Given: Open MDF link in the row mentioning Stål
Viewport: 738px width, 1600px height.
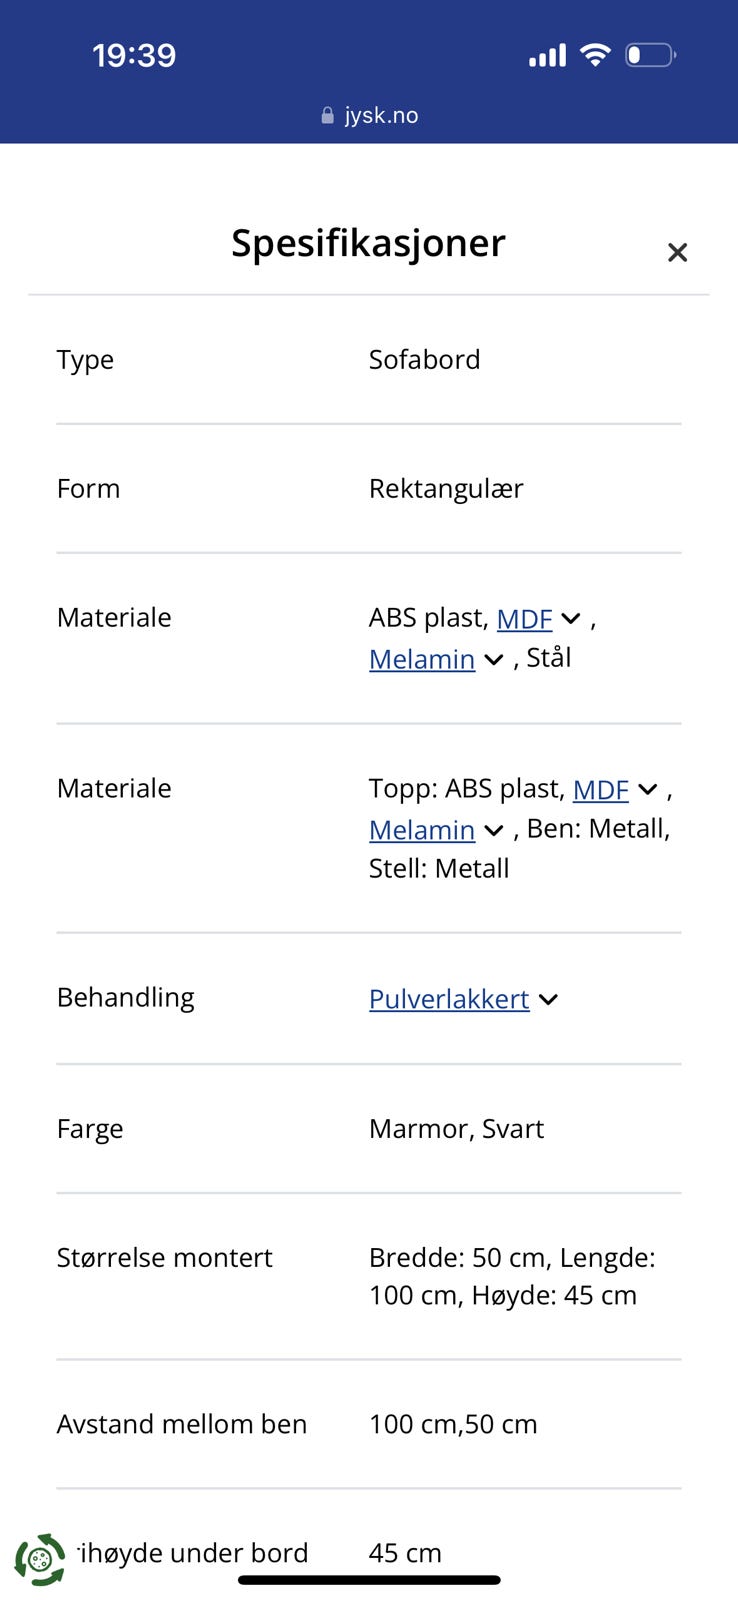Looking at the screenshot, I should pos(524,619).
